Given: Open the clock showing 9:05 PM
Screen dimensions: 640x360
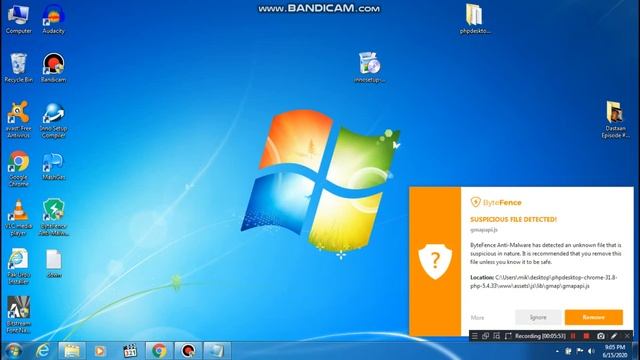Looking at the screenshot, I should [615, 351].
